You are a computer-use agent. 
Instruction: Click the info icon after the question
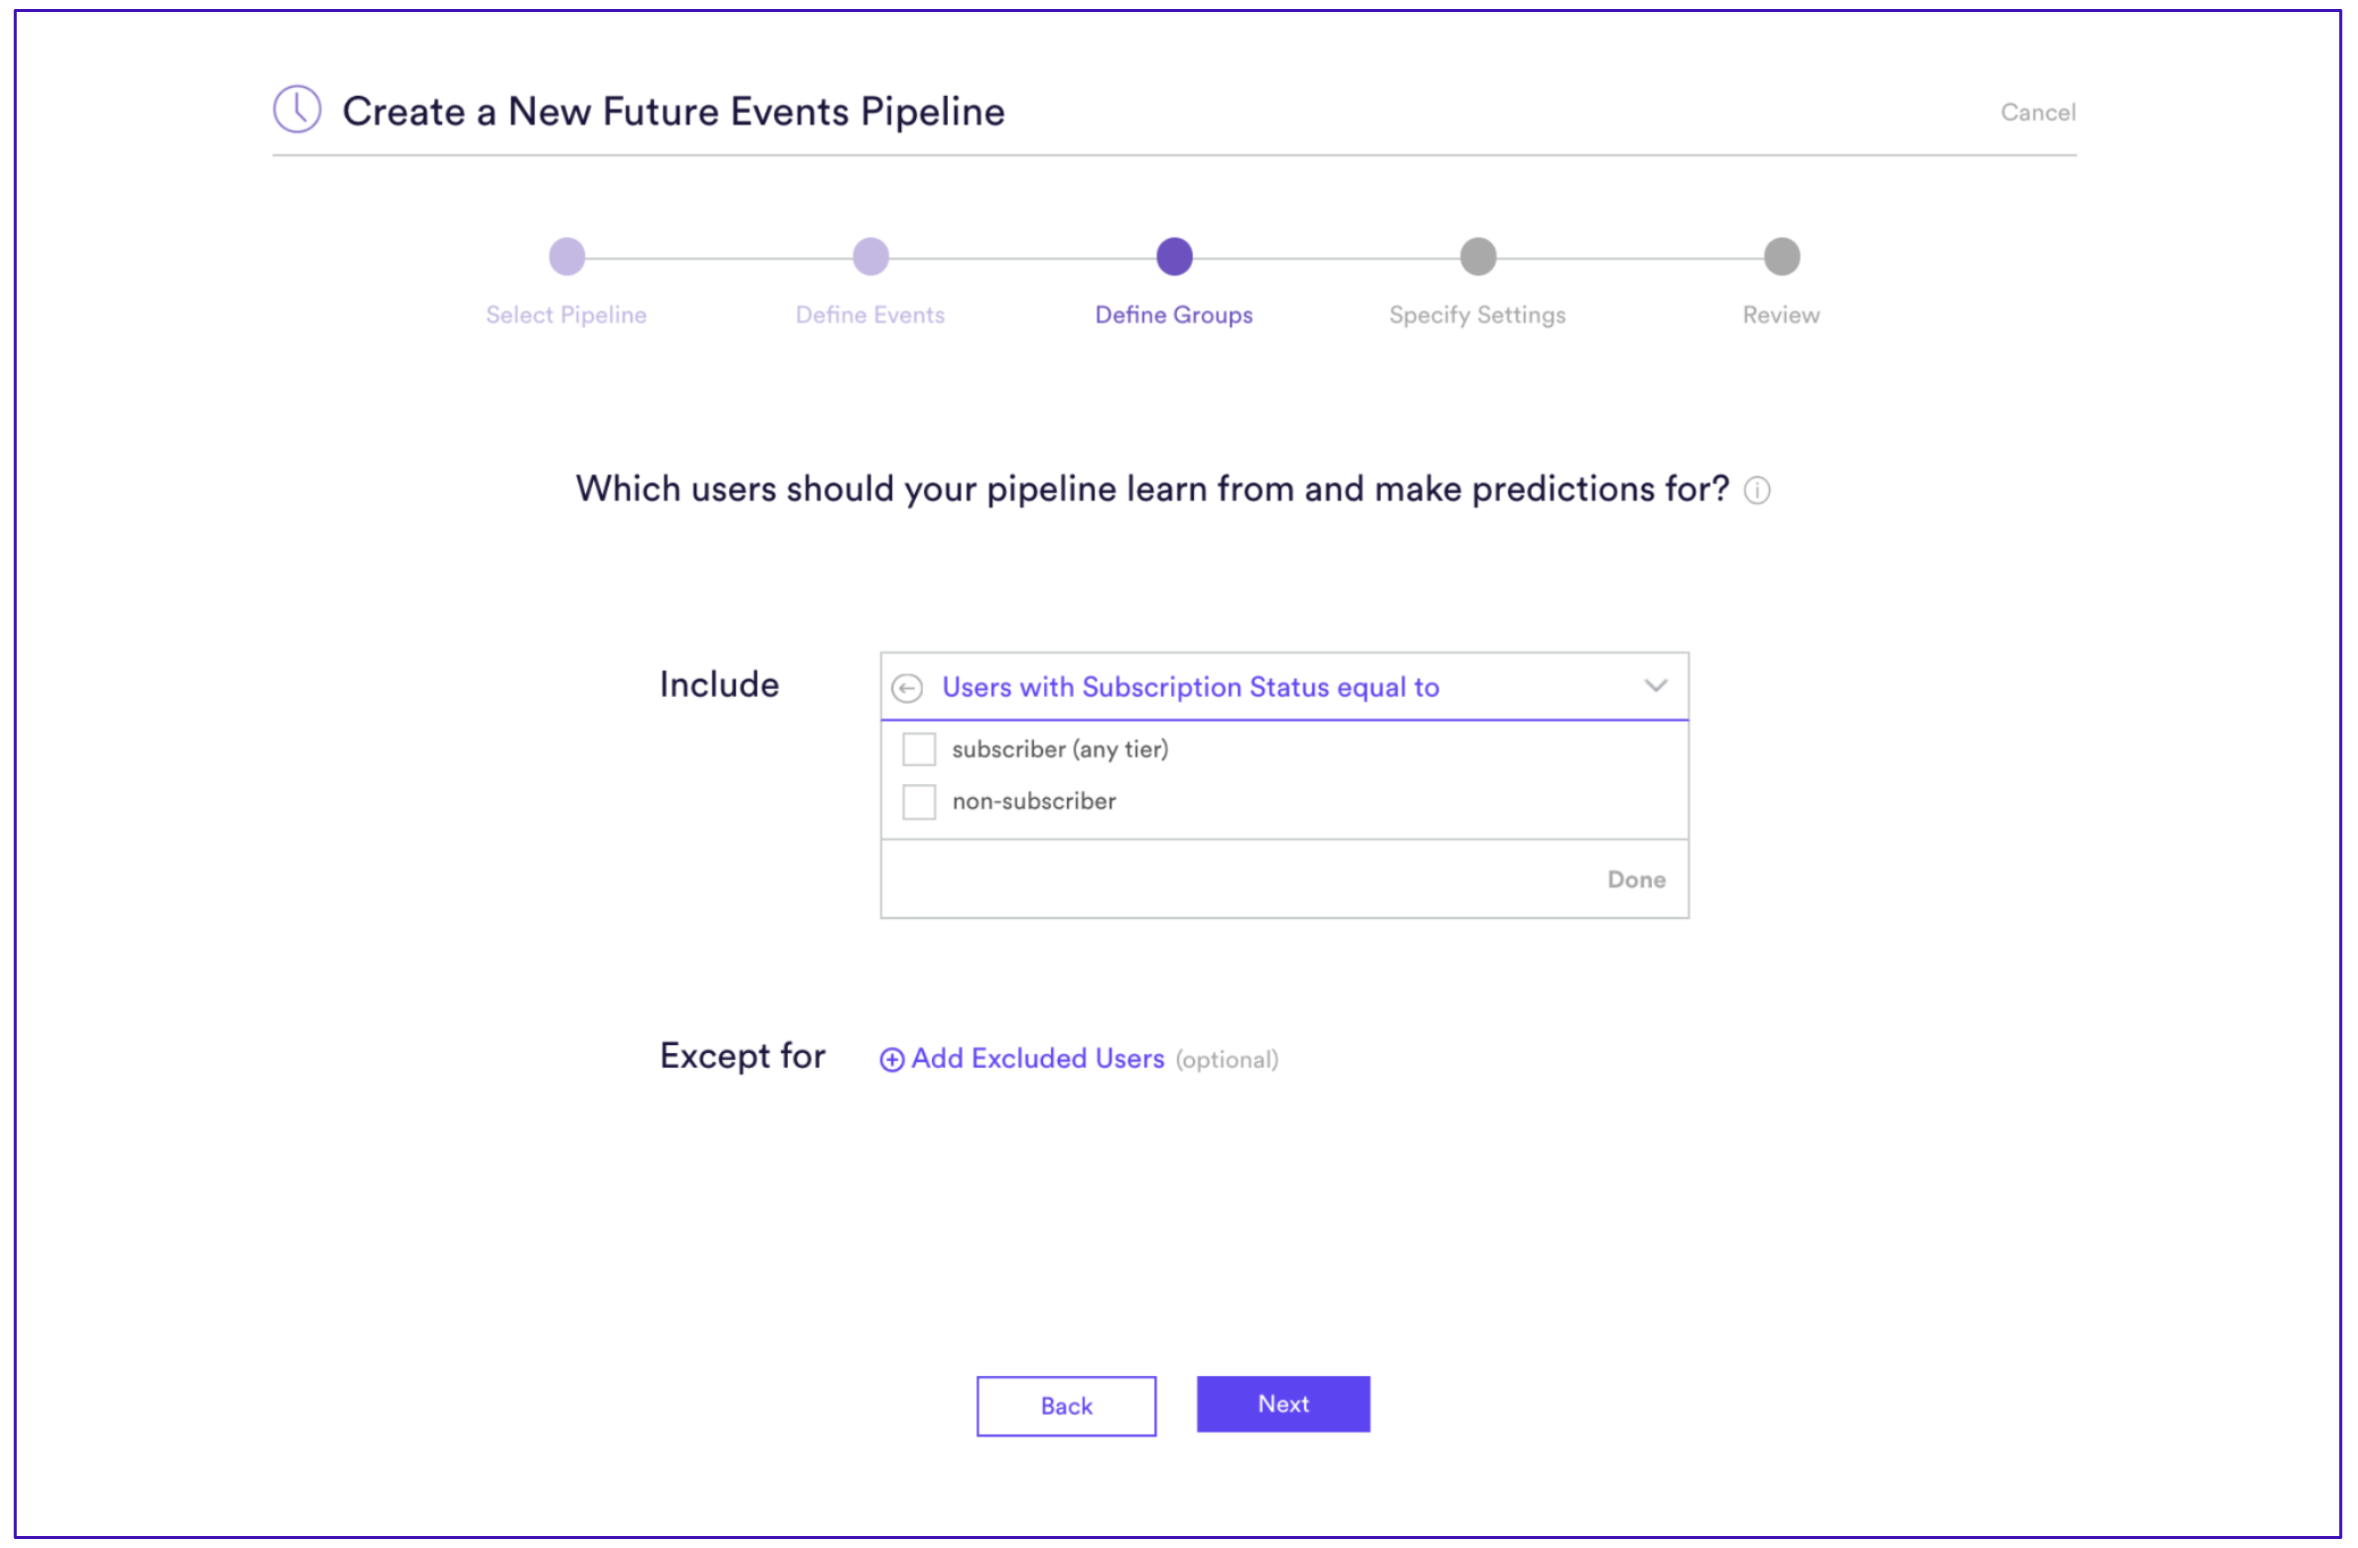click(1756, 490)
